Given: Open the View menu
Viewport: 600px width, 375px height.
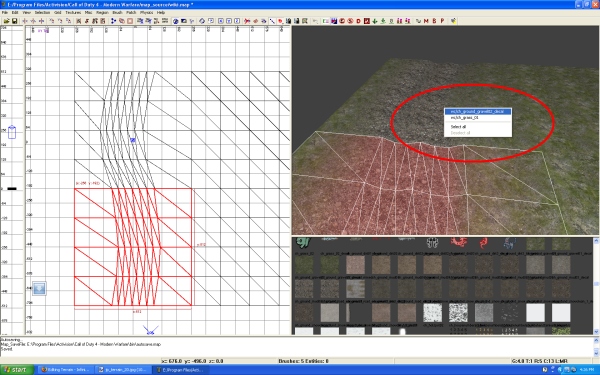Looking at the screenshot, I should click(26, 13).
